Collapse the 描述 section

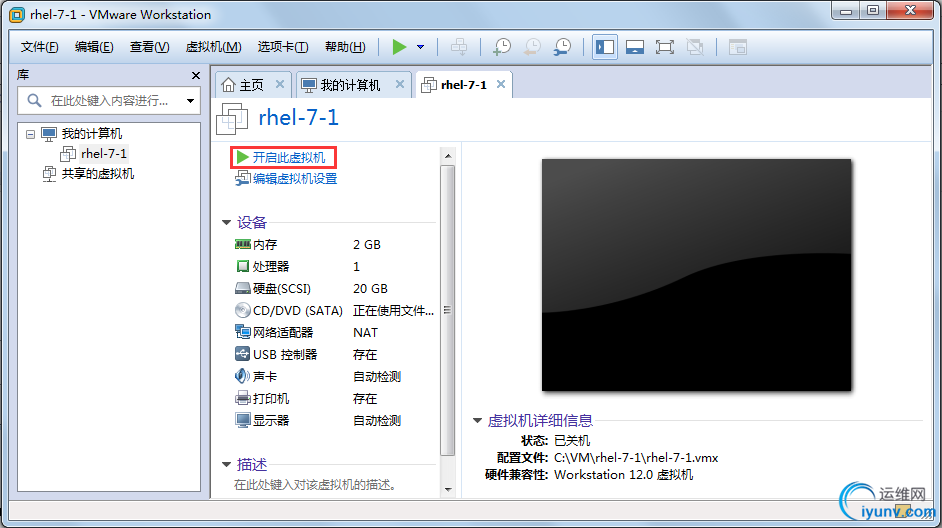[x=226, y=464]
